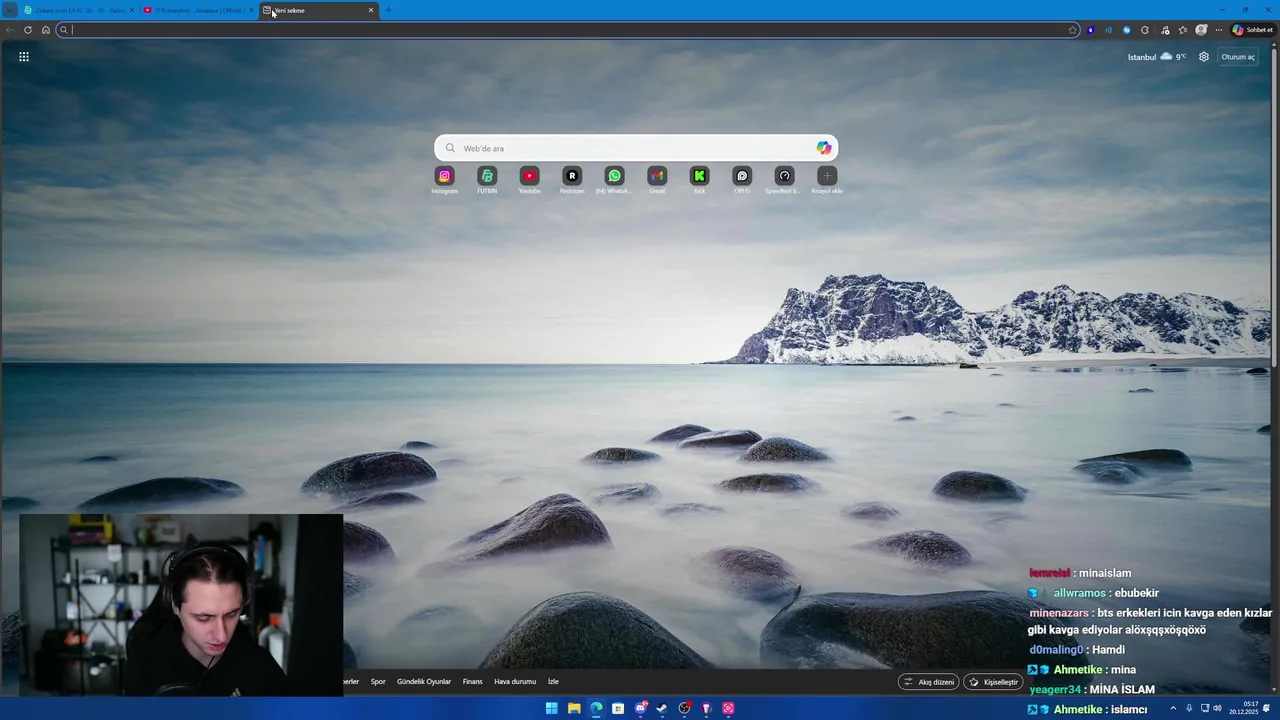This screenshot has height=720, width=1280.
Task: Click the Istanbul weather widget
Action: (x=1157, y=57)
